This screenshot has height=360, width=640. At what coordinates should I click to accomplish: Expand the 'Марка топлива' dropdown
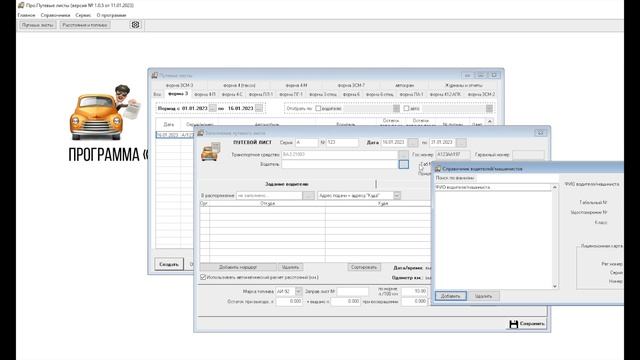(298, 291)
